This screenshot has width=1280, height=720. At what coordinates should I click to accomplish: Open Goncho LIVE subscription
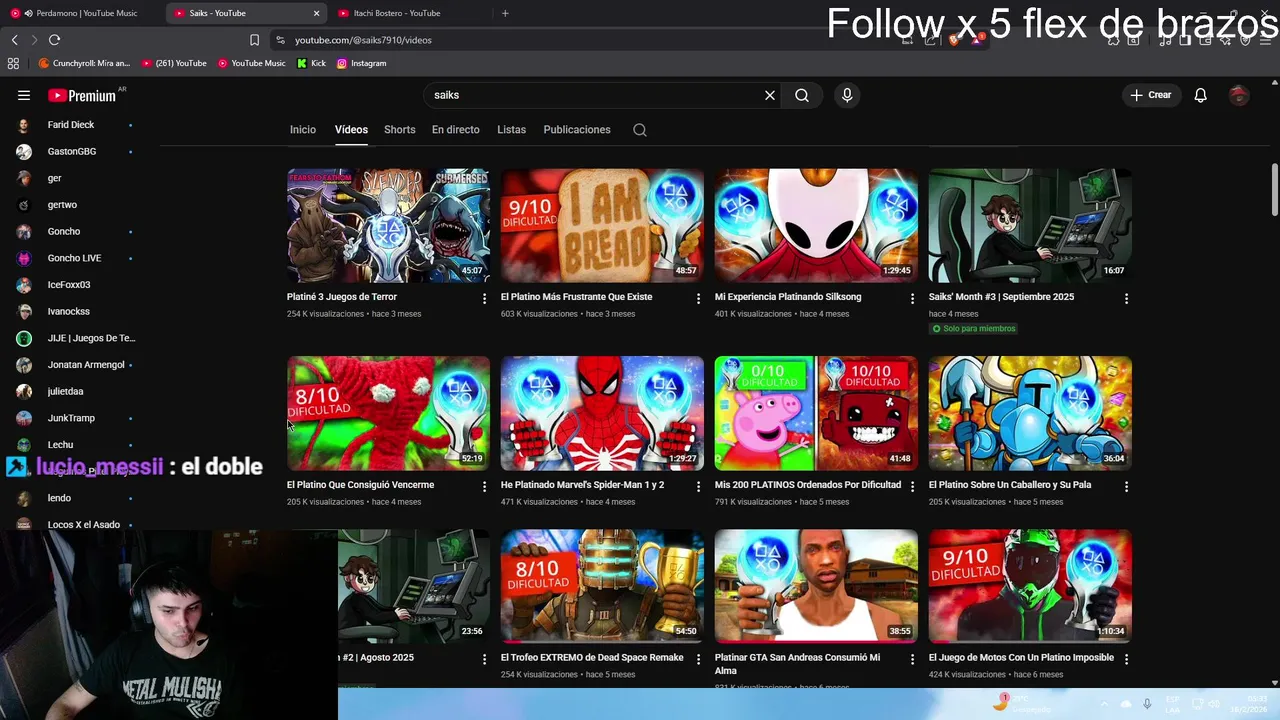coord(75,258)
